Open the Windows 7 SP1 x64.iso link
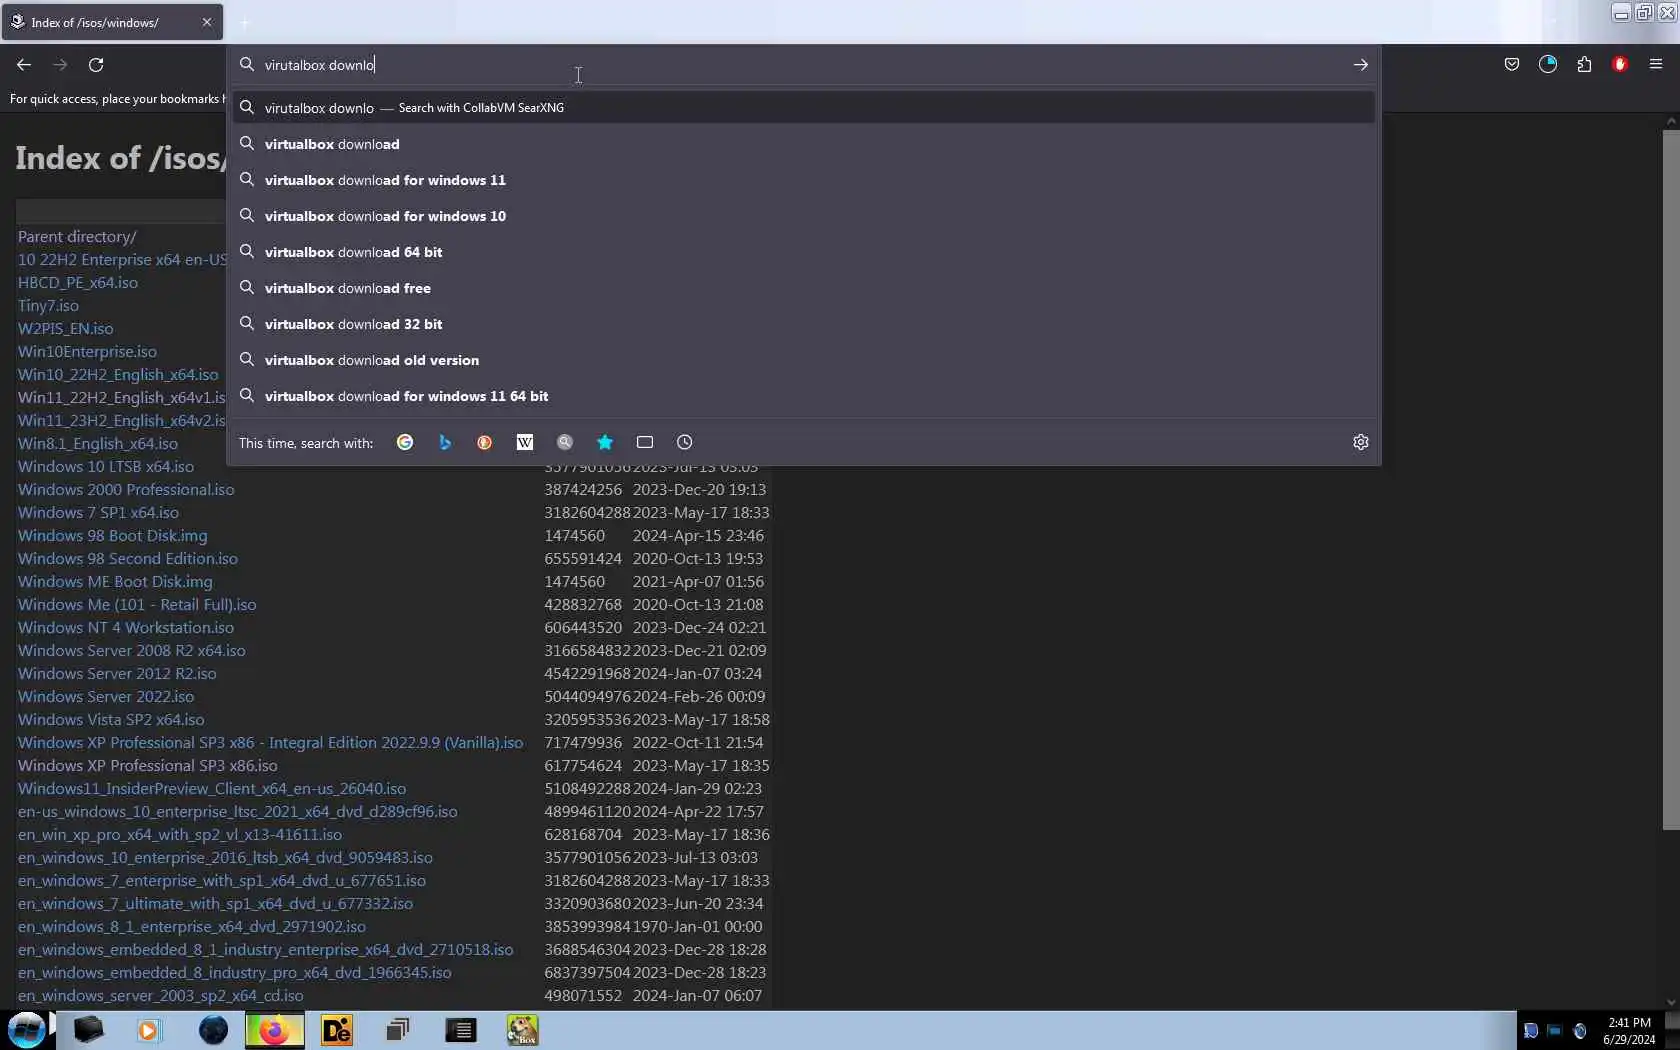This screenshot has width=1680, height=1050. [x=98, y=513]
